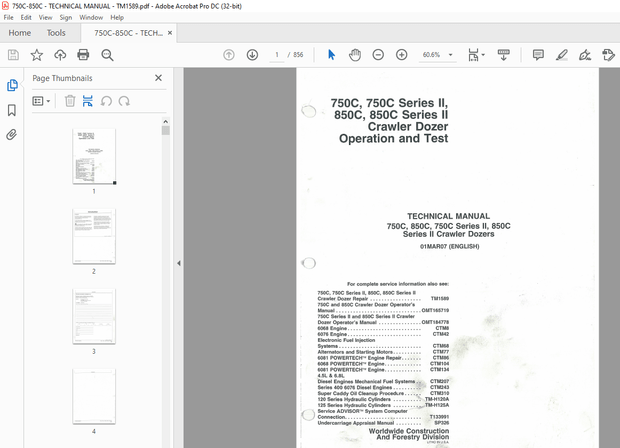Image resolution: width=620 pixels, height=448 pixels.
Task: Collapse the navigation pane with side arrow
Action: [x=179, y=263]
